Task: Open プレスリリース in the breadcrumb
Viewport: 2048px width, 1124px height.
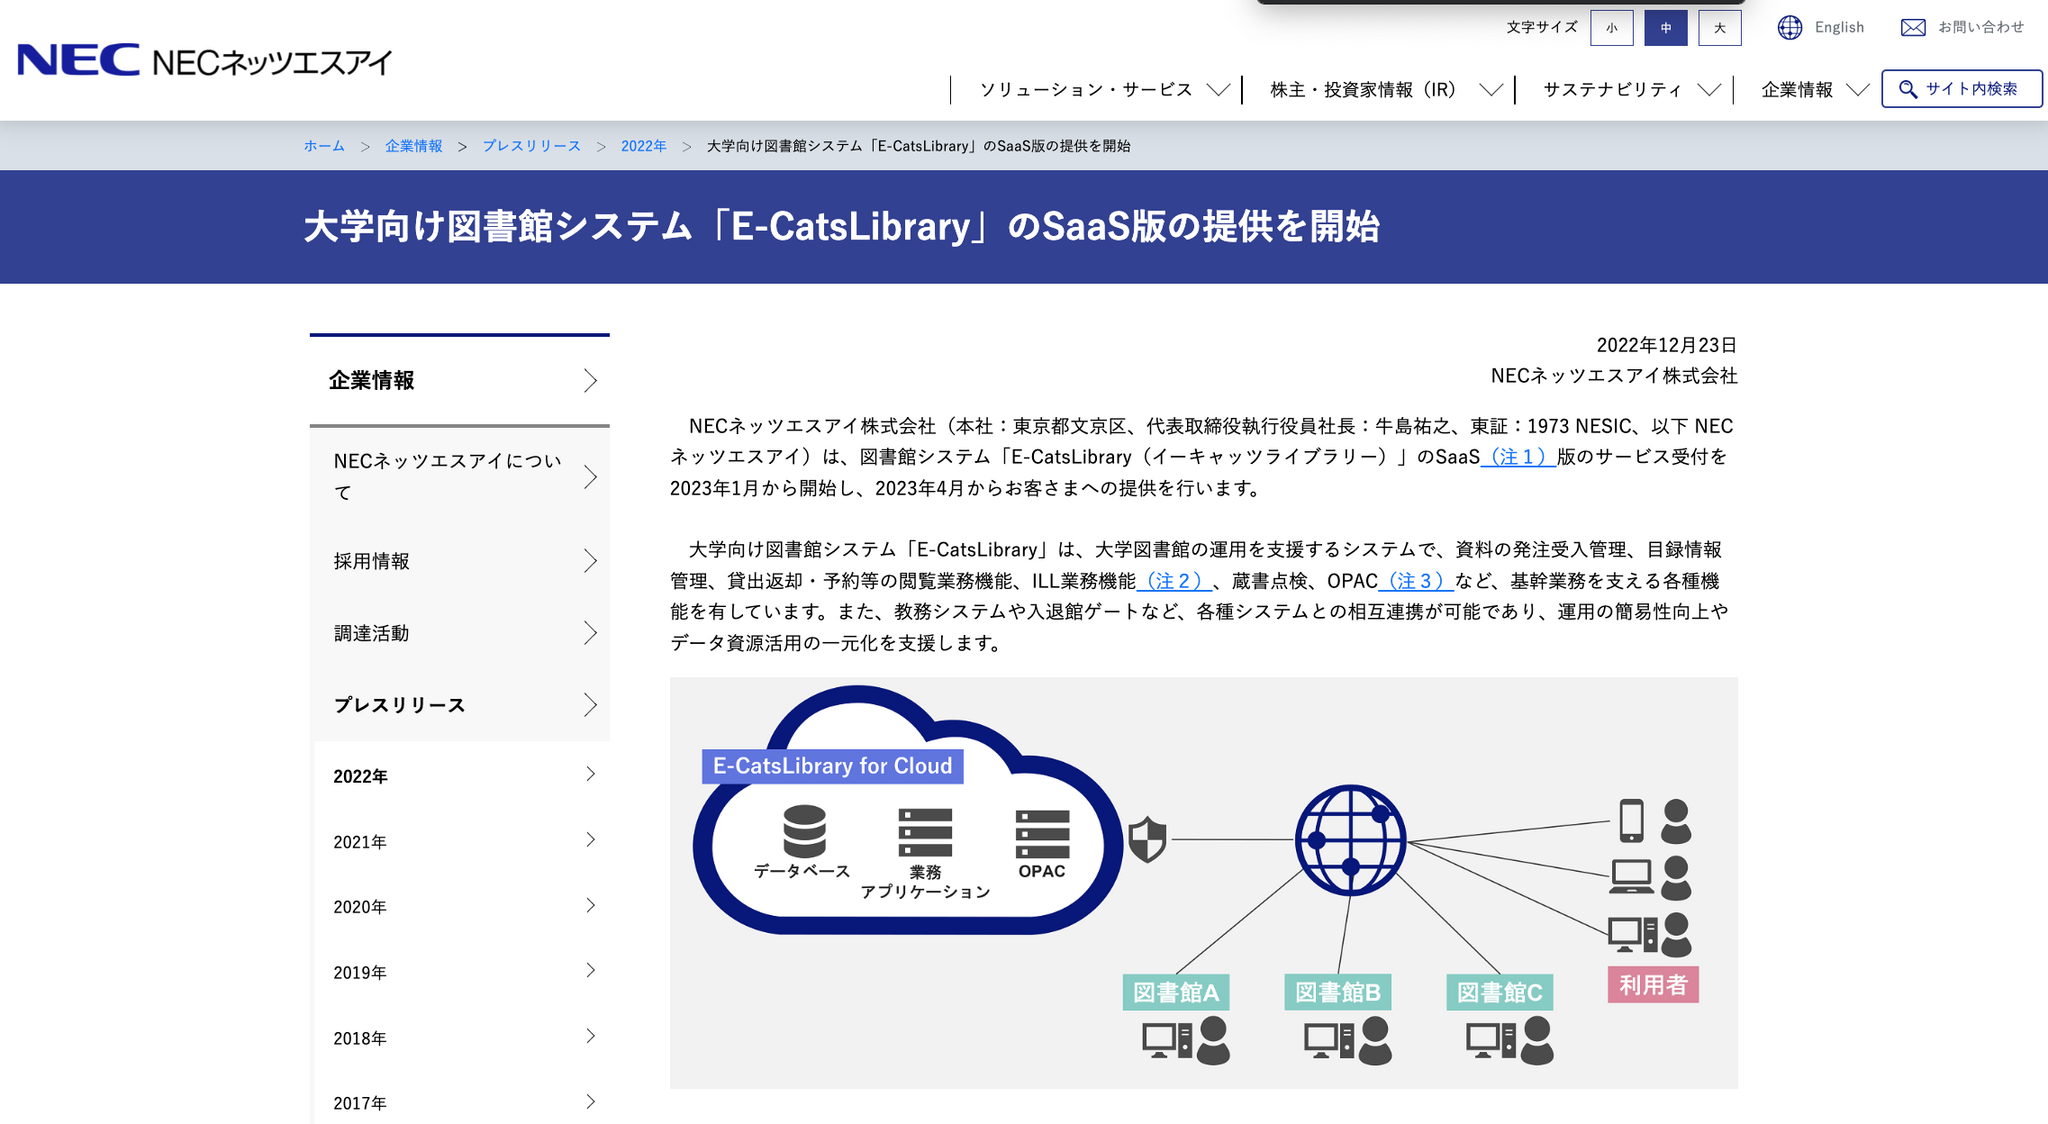Action: (532, 146)
